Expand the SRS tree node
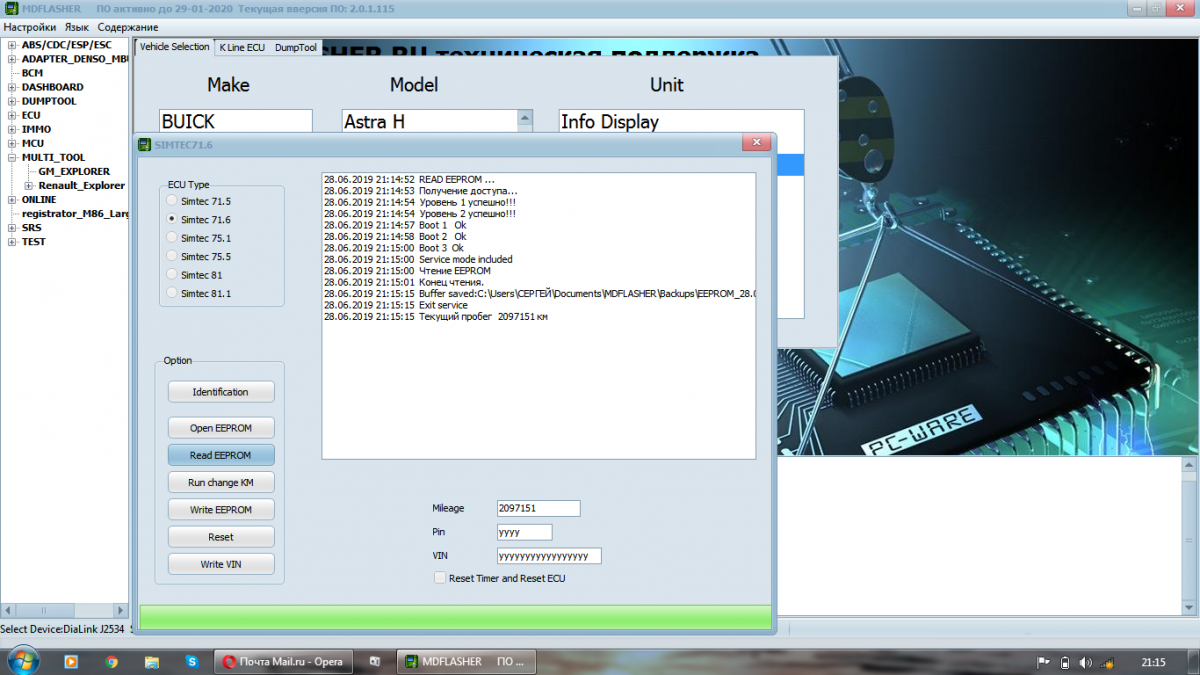Image resolution: width=1200 pixels, height=675 pixels. tap(12, 227)
